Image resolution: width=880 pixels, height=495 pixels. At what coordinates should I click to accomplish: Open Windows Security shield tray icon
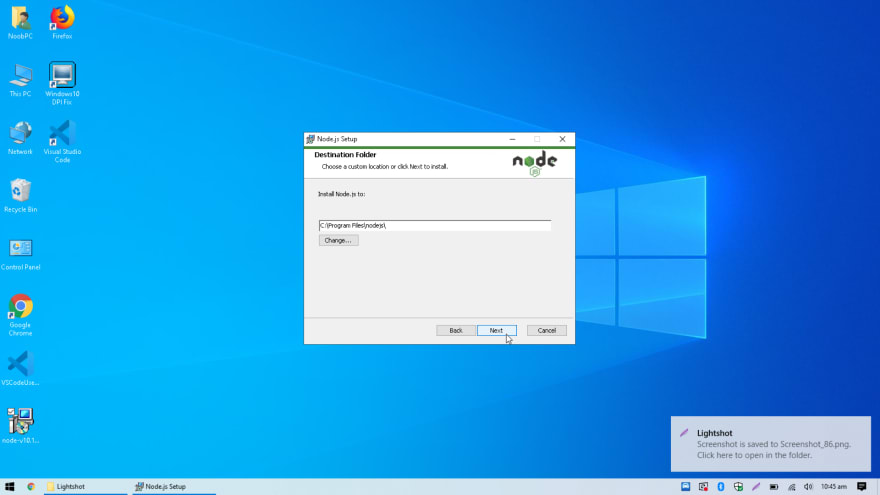coord(738,487)
